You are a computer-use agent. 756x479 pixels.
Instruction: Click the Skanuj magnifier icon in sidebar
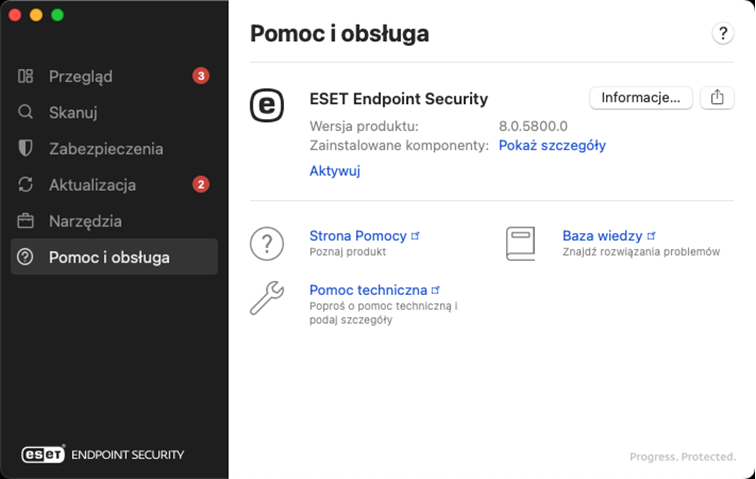point(26,112)
